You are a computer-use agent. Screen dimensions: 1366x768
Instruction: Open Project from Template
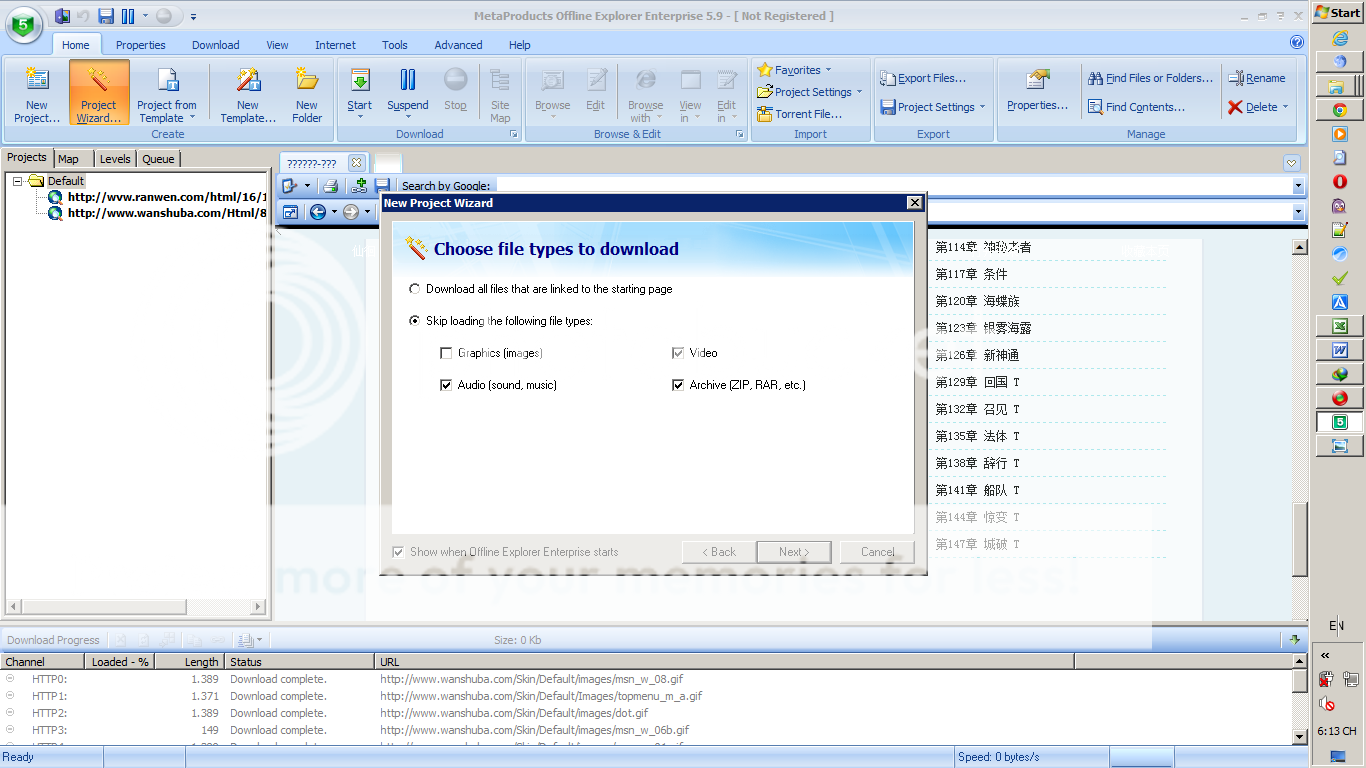click(x=167, y=81)
